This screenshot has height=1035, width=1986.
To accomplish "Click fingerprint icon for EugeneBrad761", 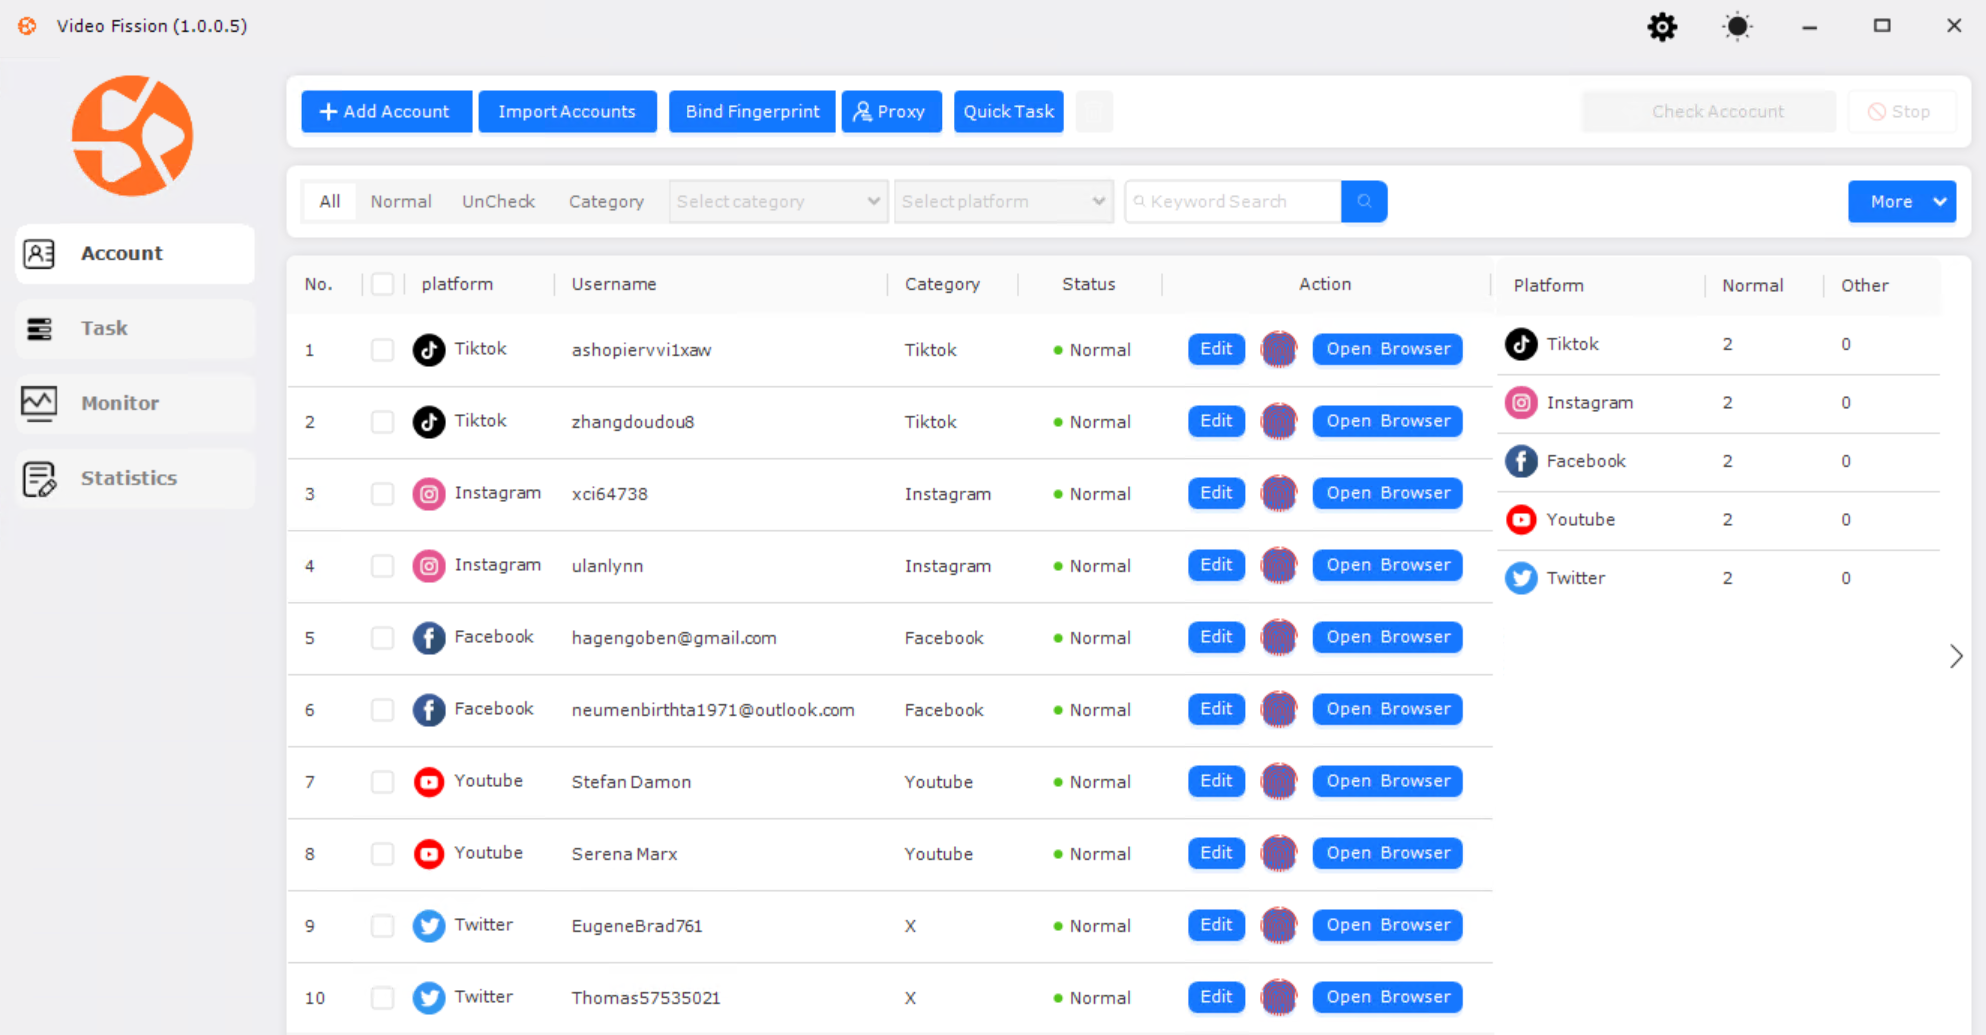I will pyautogui.click(x=1278, y=926).
